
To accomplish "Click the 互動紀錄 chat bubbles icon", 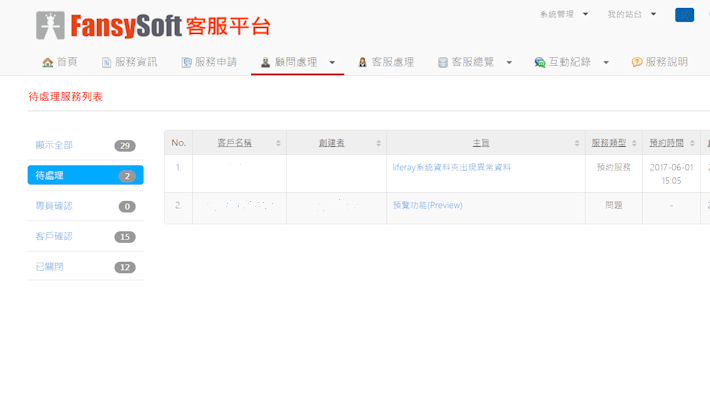I will [540, 62].
